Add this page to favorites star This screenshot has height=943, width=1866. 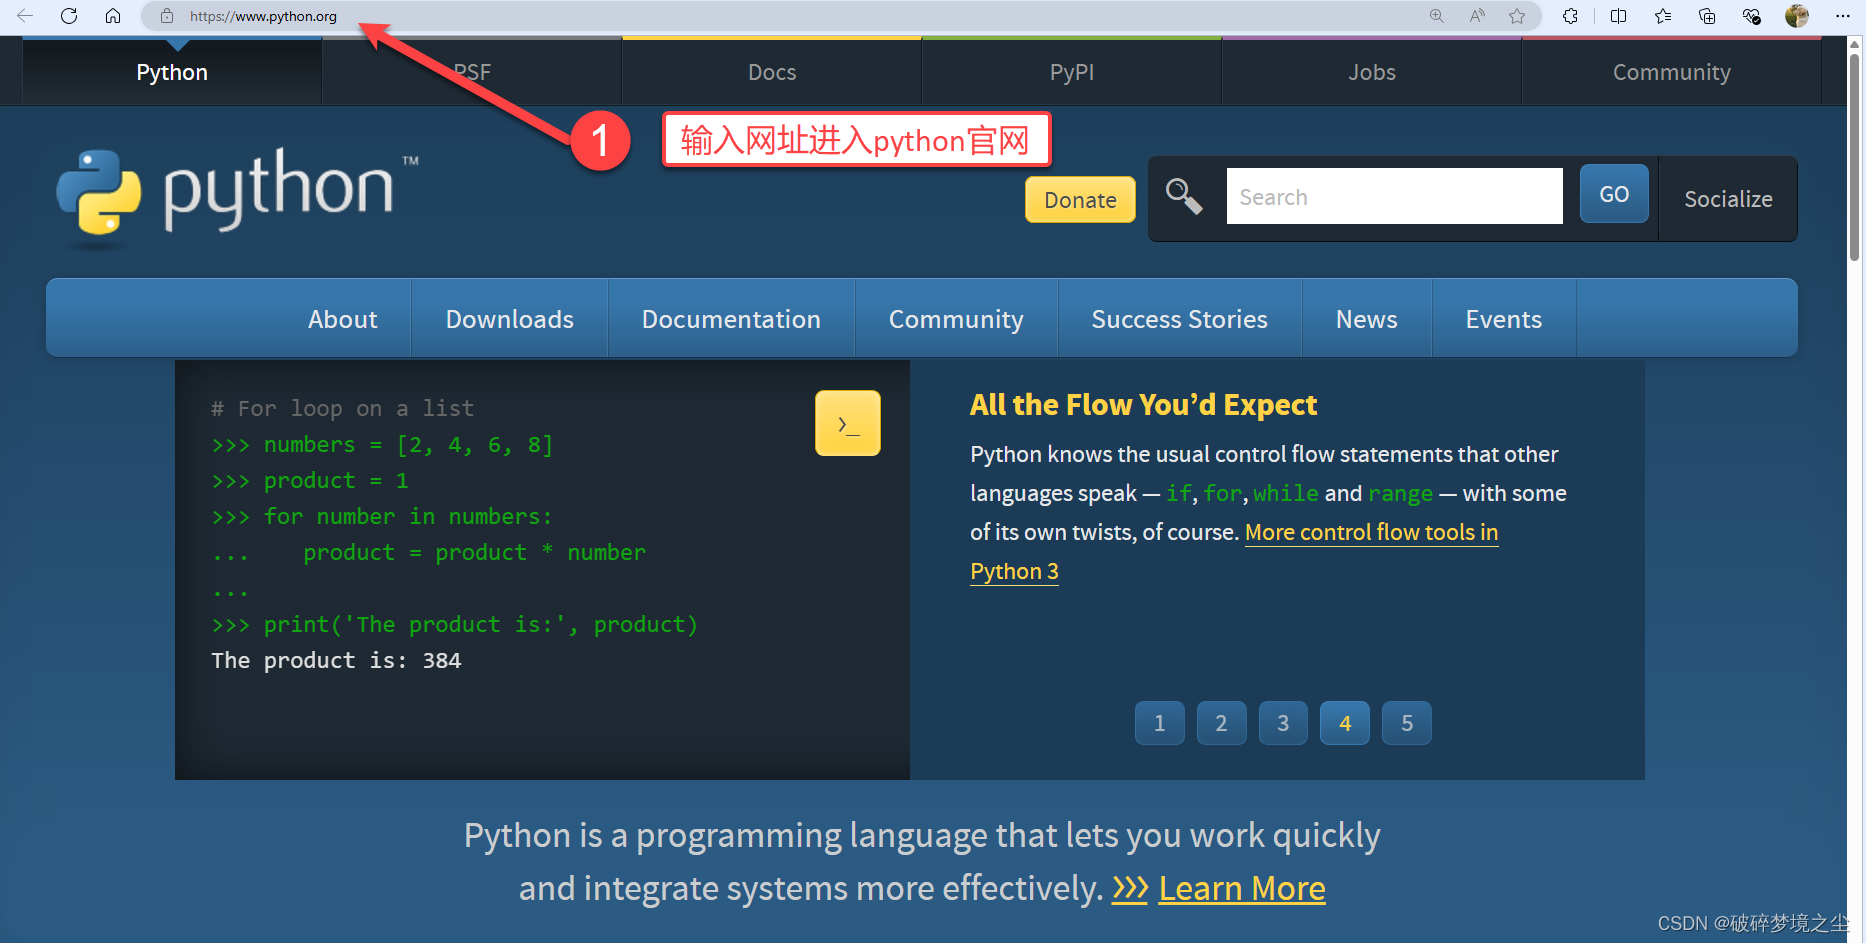1517,16
